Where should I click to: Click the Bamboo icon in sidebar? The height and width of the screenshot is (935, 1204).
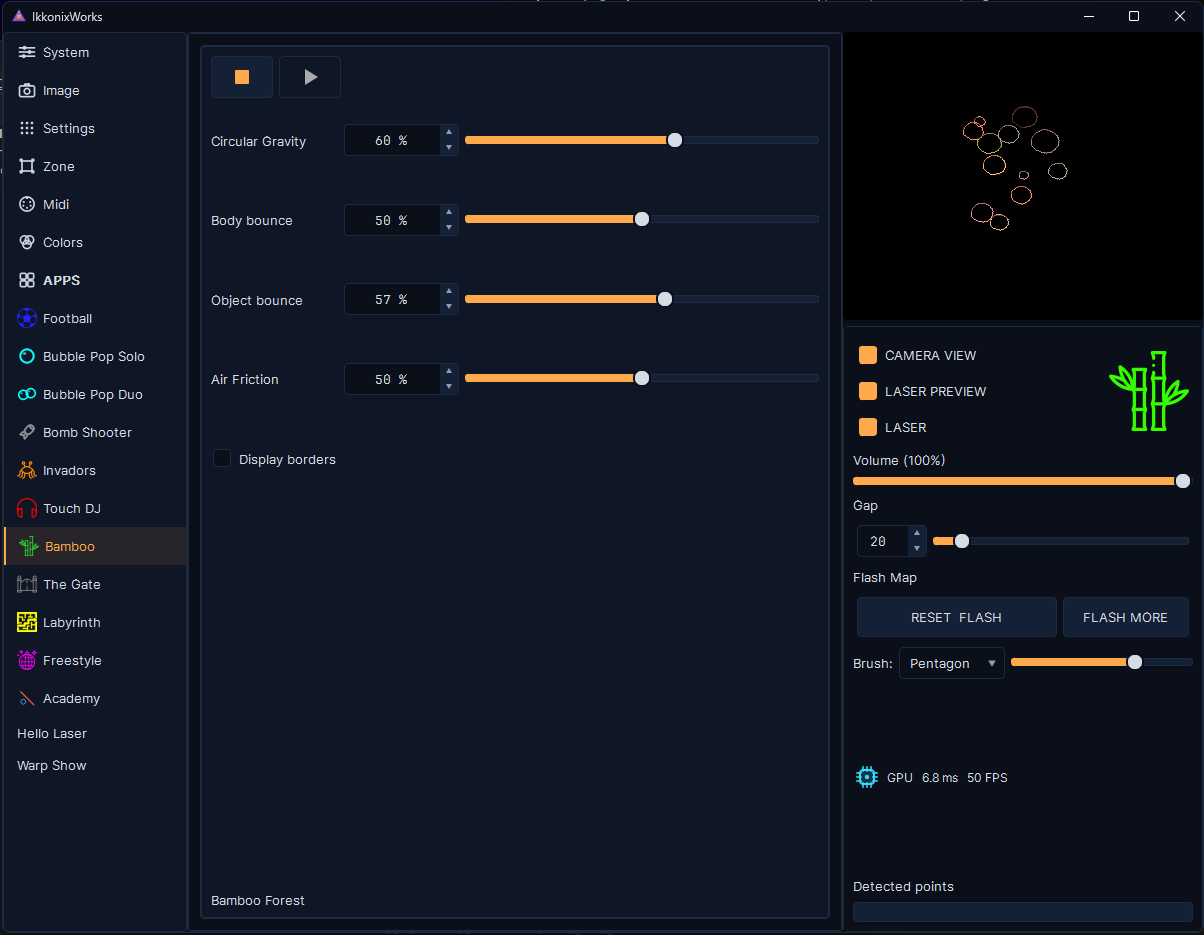click(x=29, y=546)
